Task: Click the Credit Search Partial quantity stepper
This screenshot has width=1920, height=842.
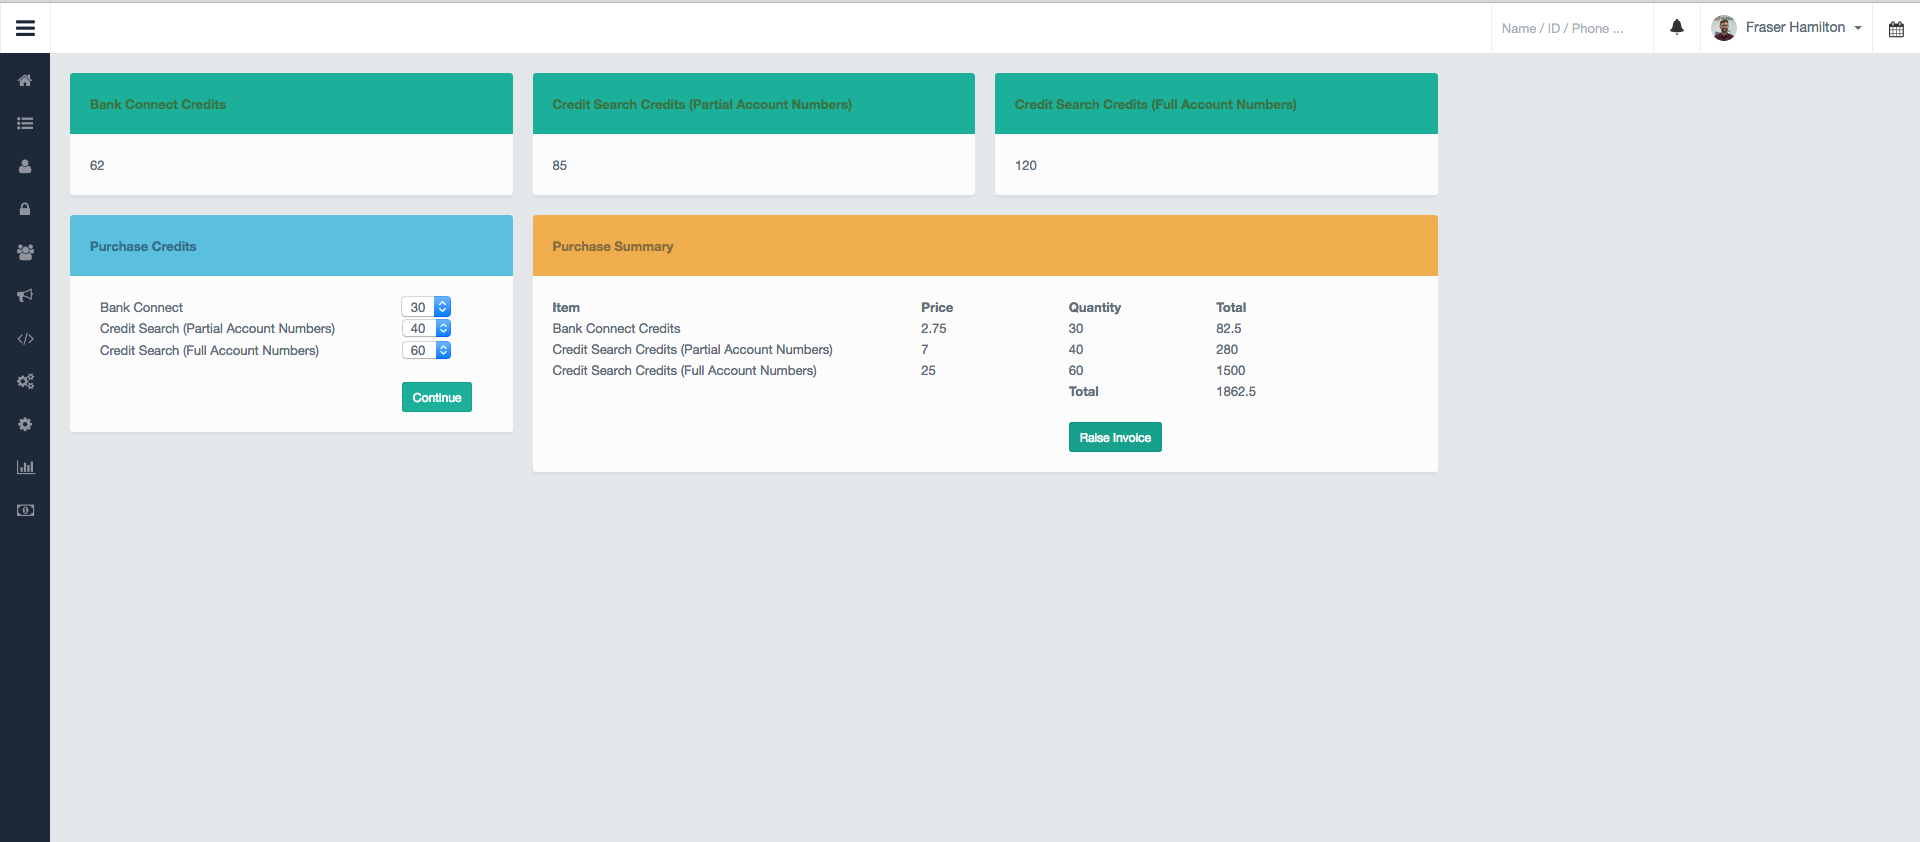Action: click(443, 328)
